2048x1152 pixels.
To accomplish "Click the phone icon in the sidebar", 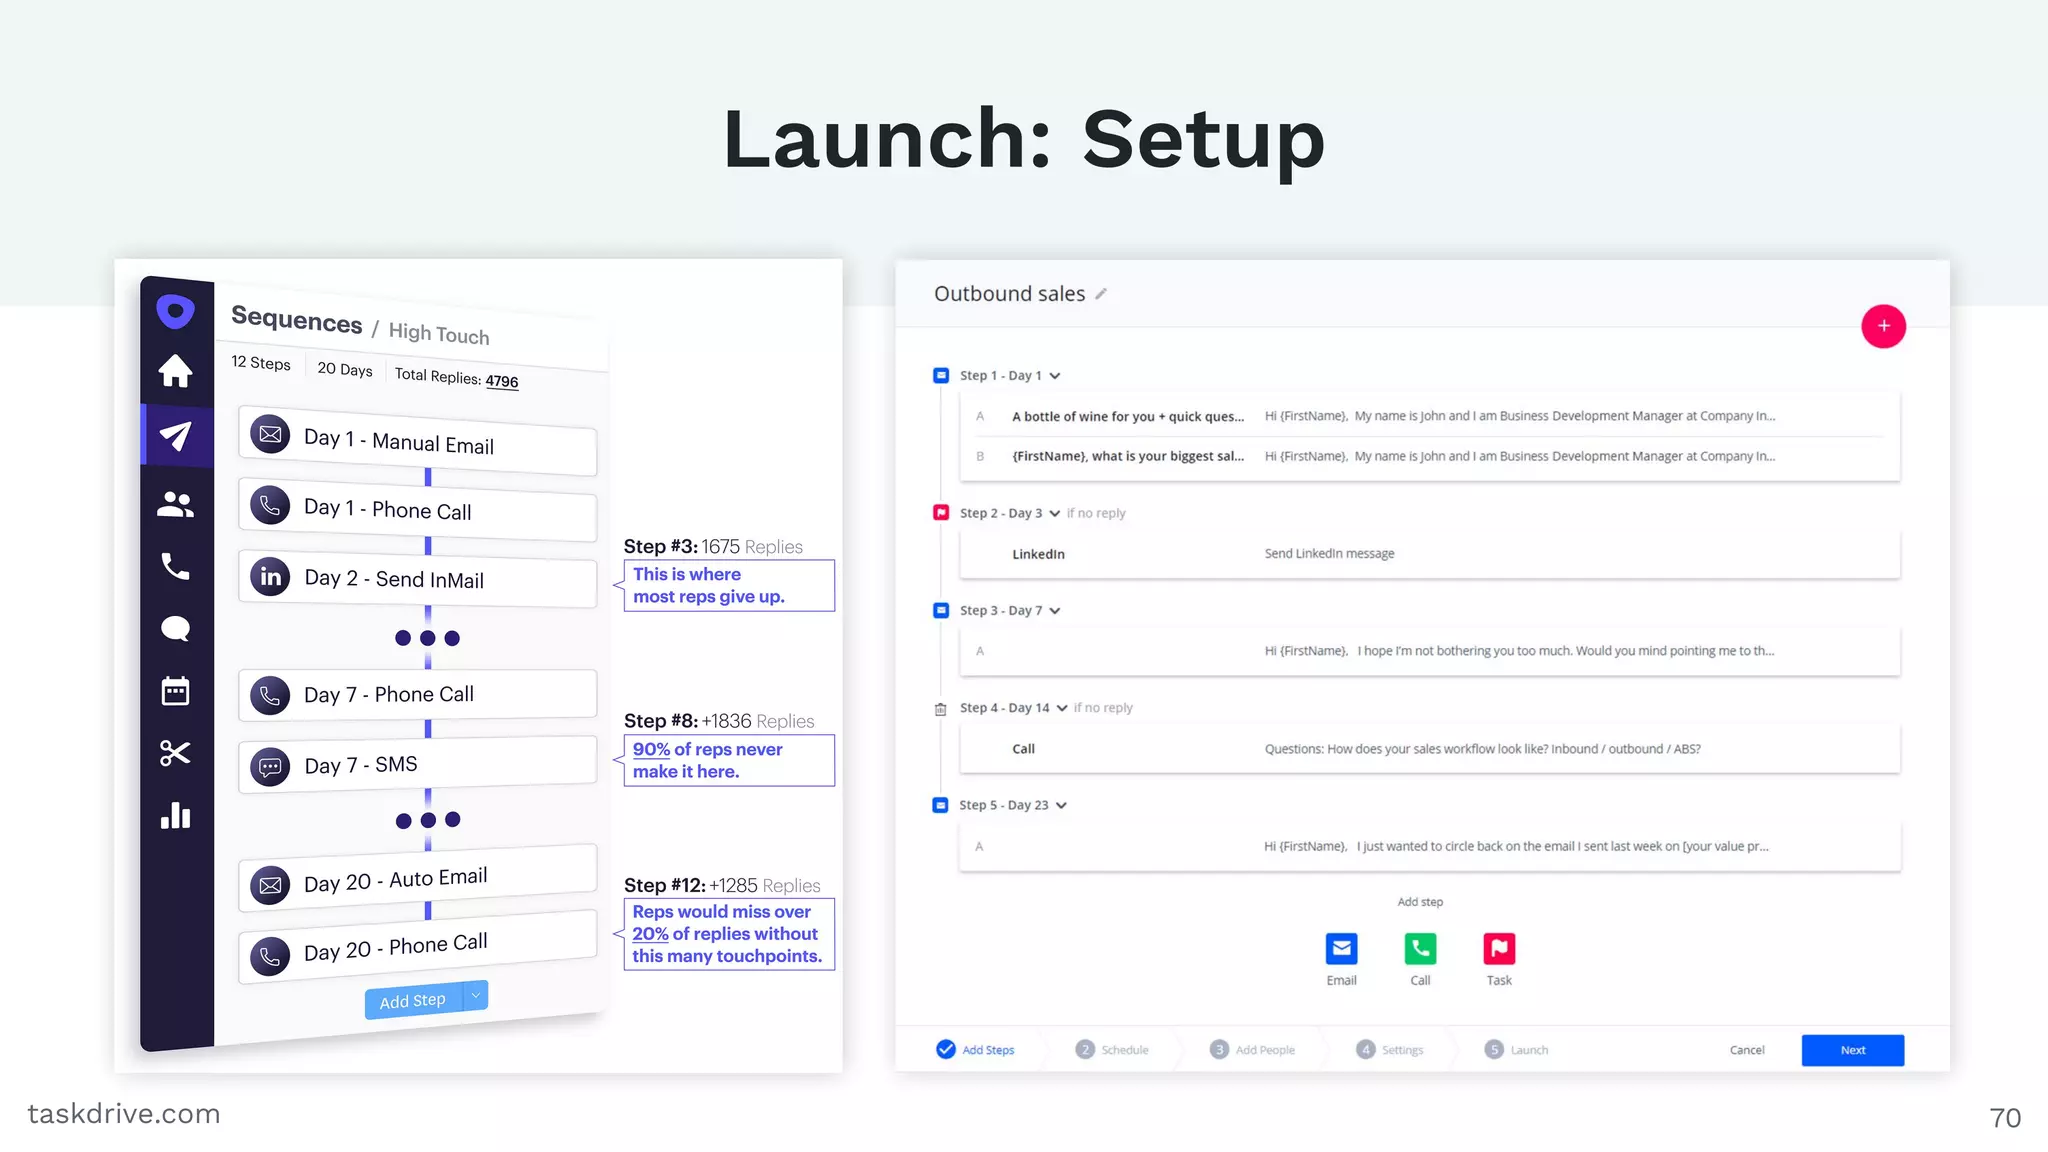I will coord(175,567).
